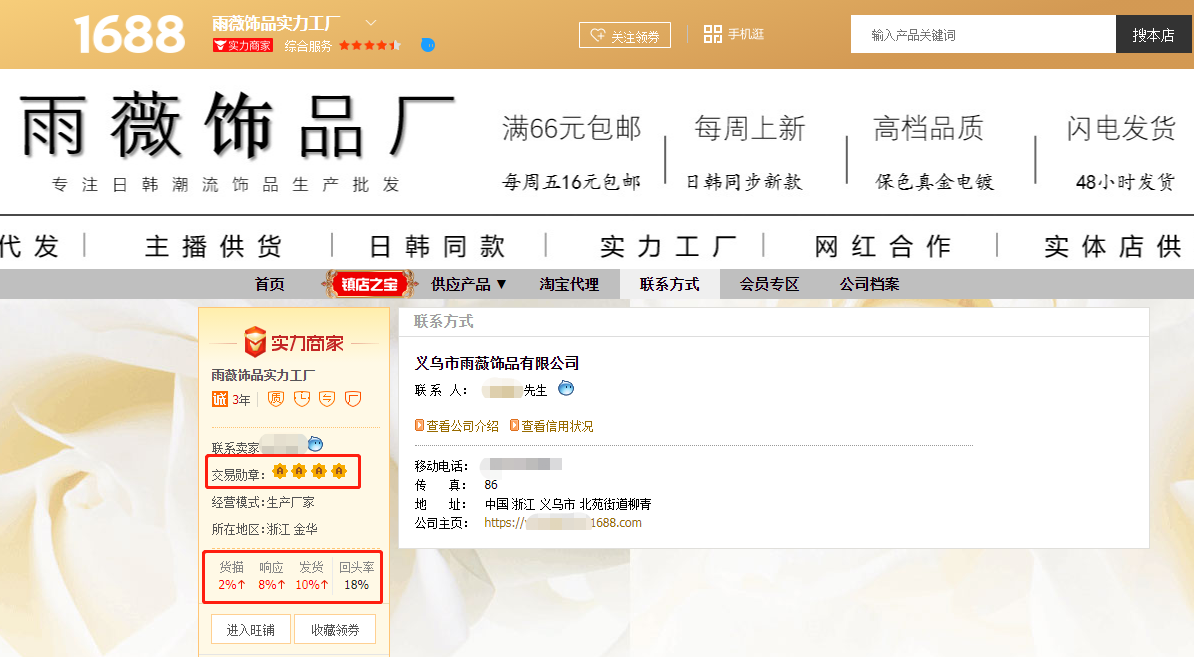This screenshot has width=1194, height=657.
Task: Select the 首页 navigation tab
Action: pos(270,284)
